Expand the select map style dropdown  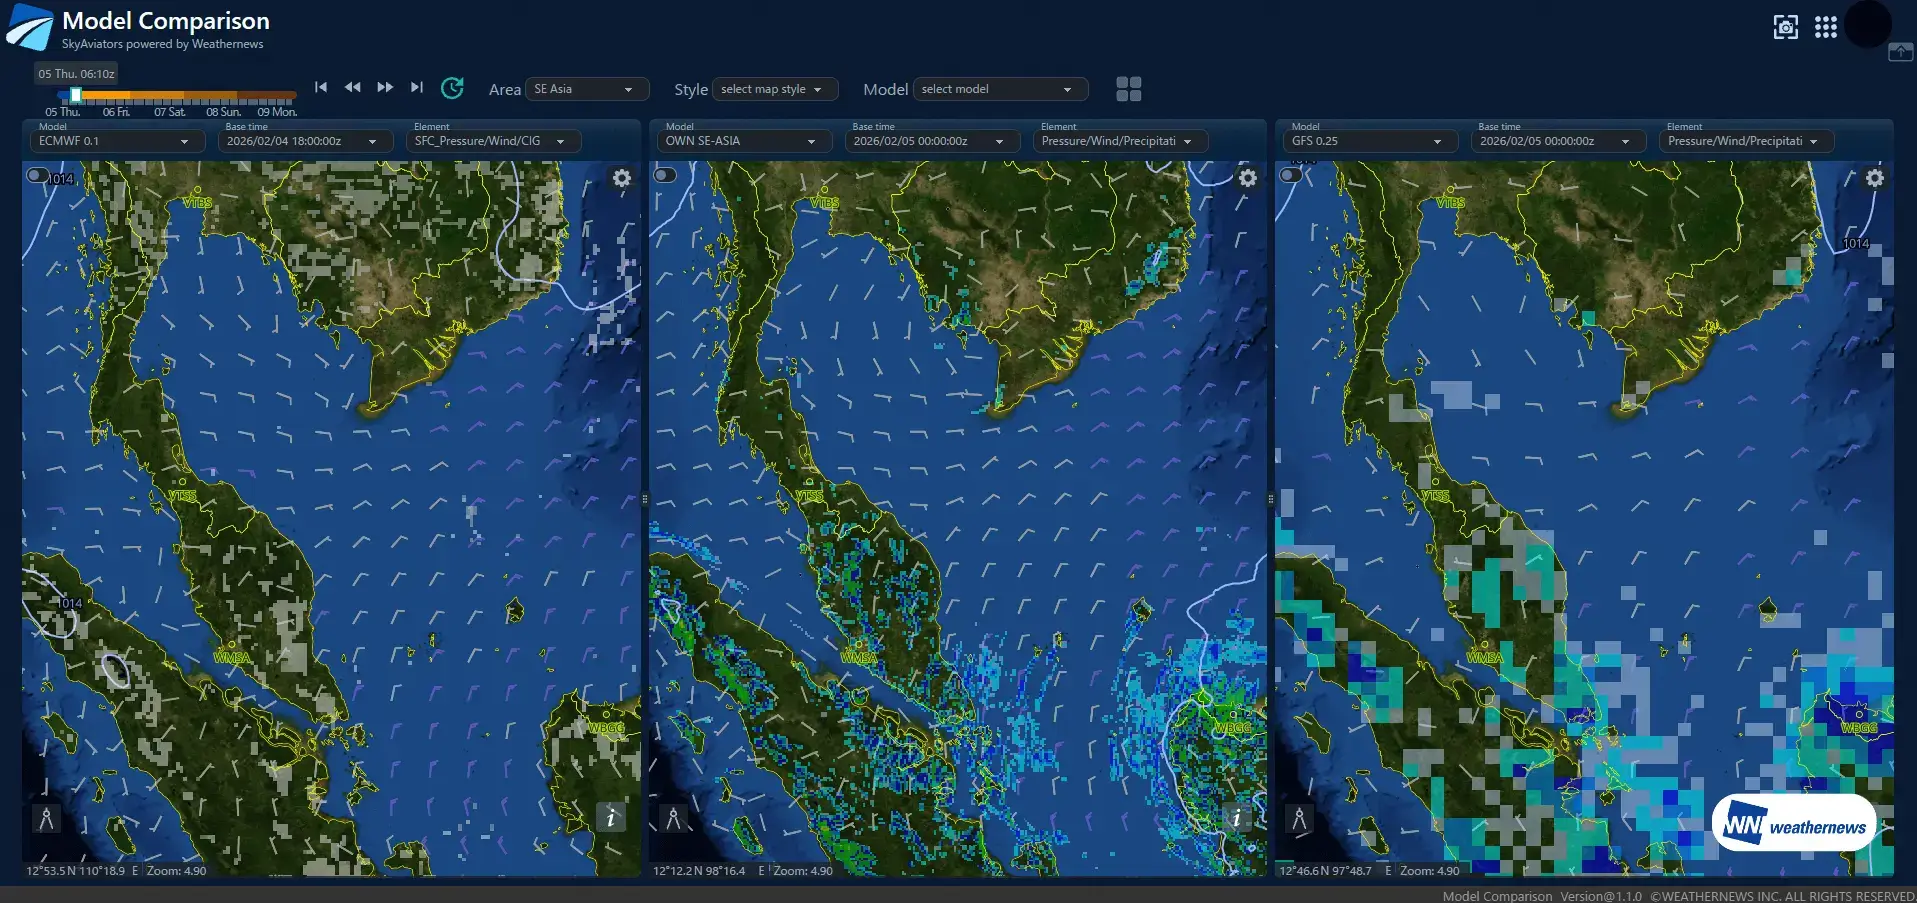[x=774, y=89]
